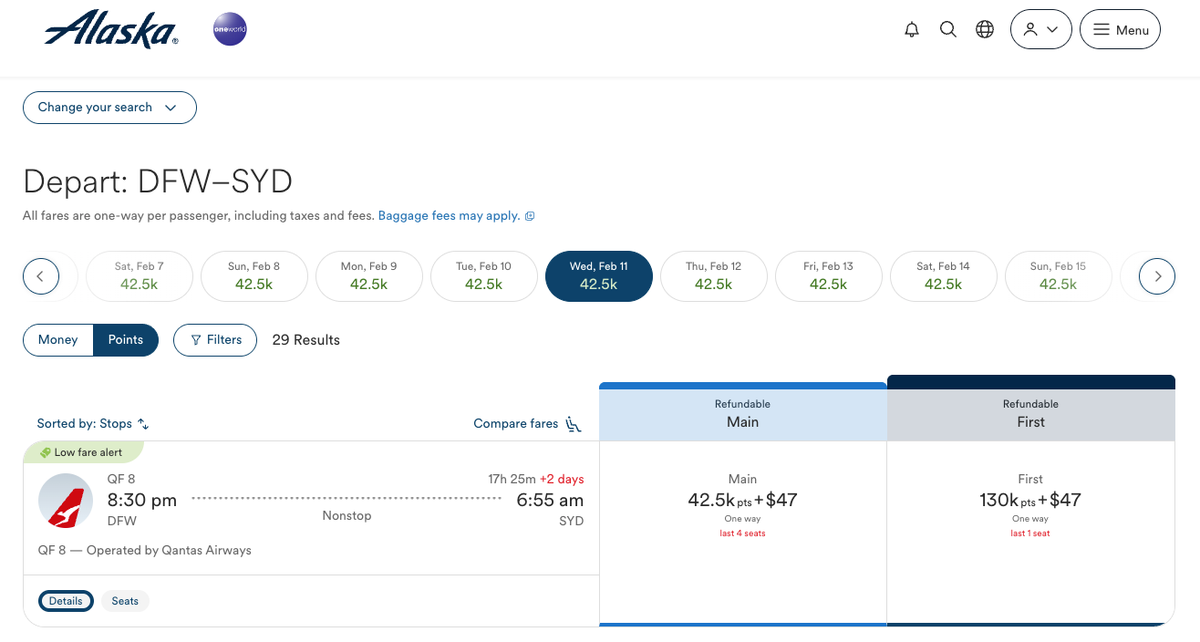Click the Qantas airline logo

click(x=65, y=501)
